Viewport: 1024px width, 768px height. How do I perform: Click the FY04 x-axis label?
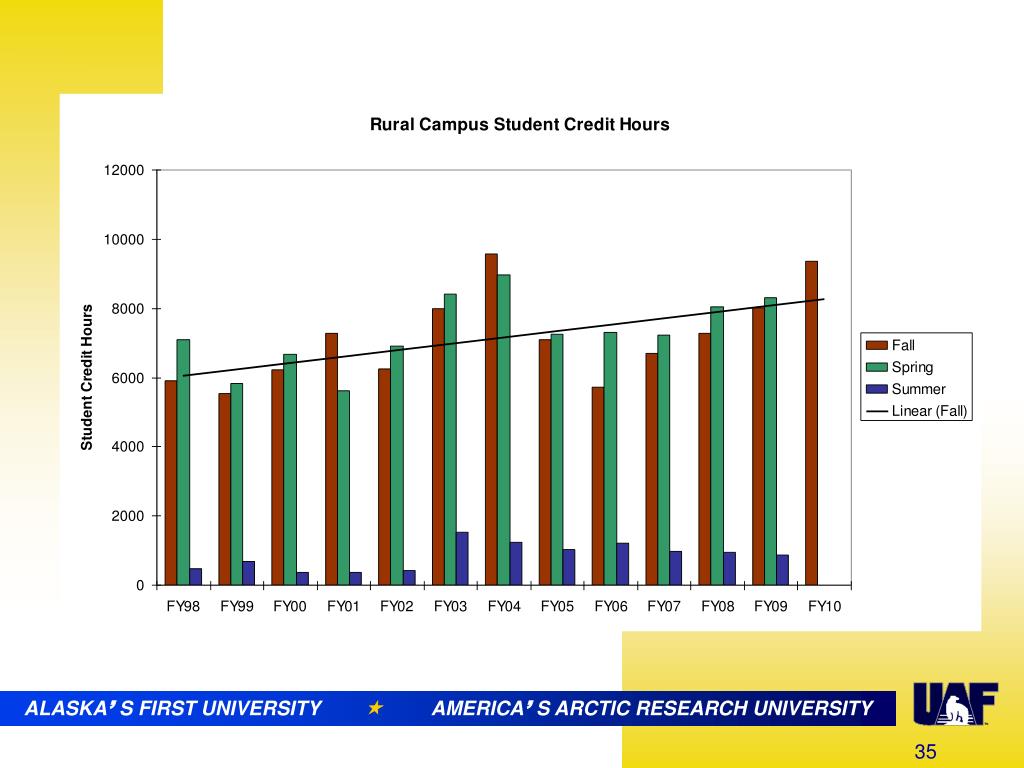(x=504, y=607)
